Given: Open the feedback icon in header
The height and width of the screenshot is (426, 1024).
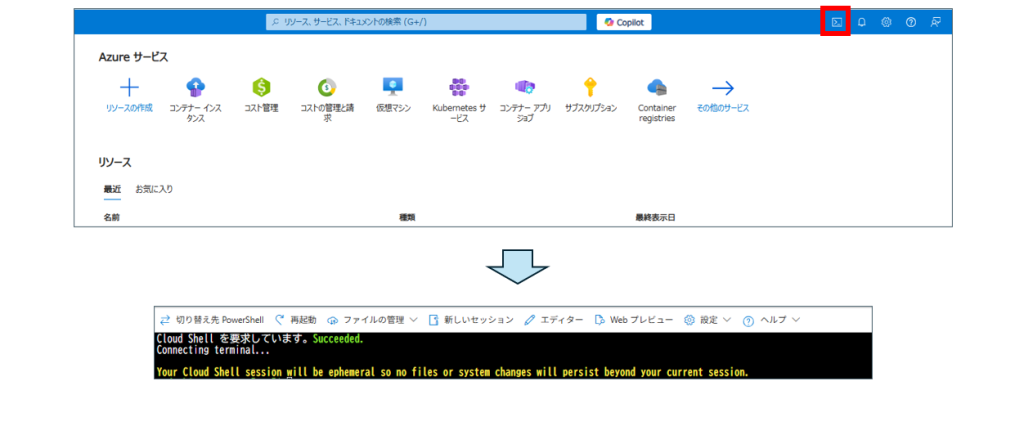Looking at the screenshot, I should [x=935, y=22].
